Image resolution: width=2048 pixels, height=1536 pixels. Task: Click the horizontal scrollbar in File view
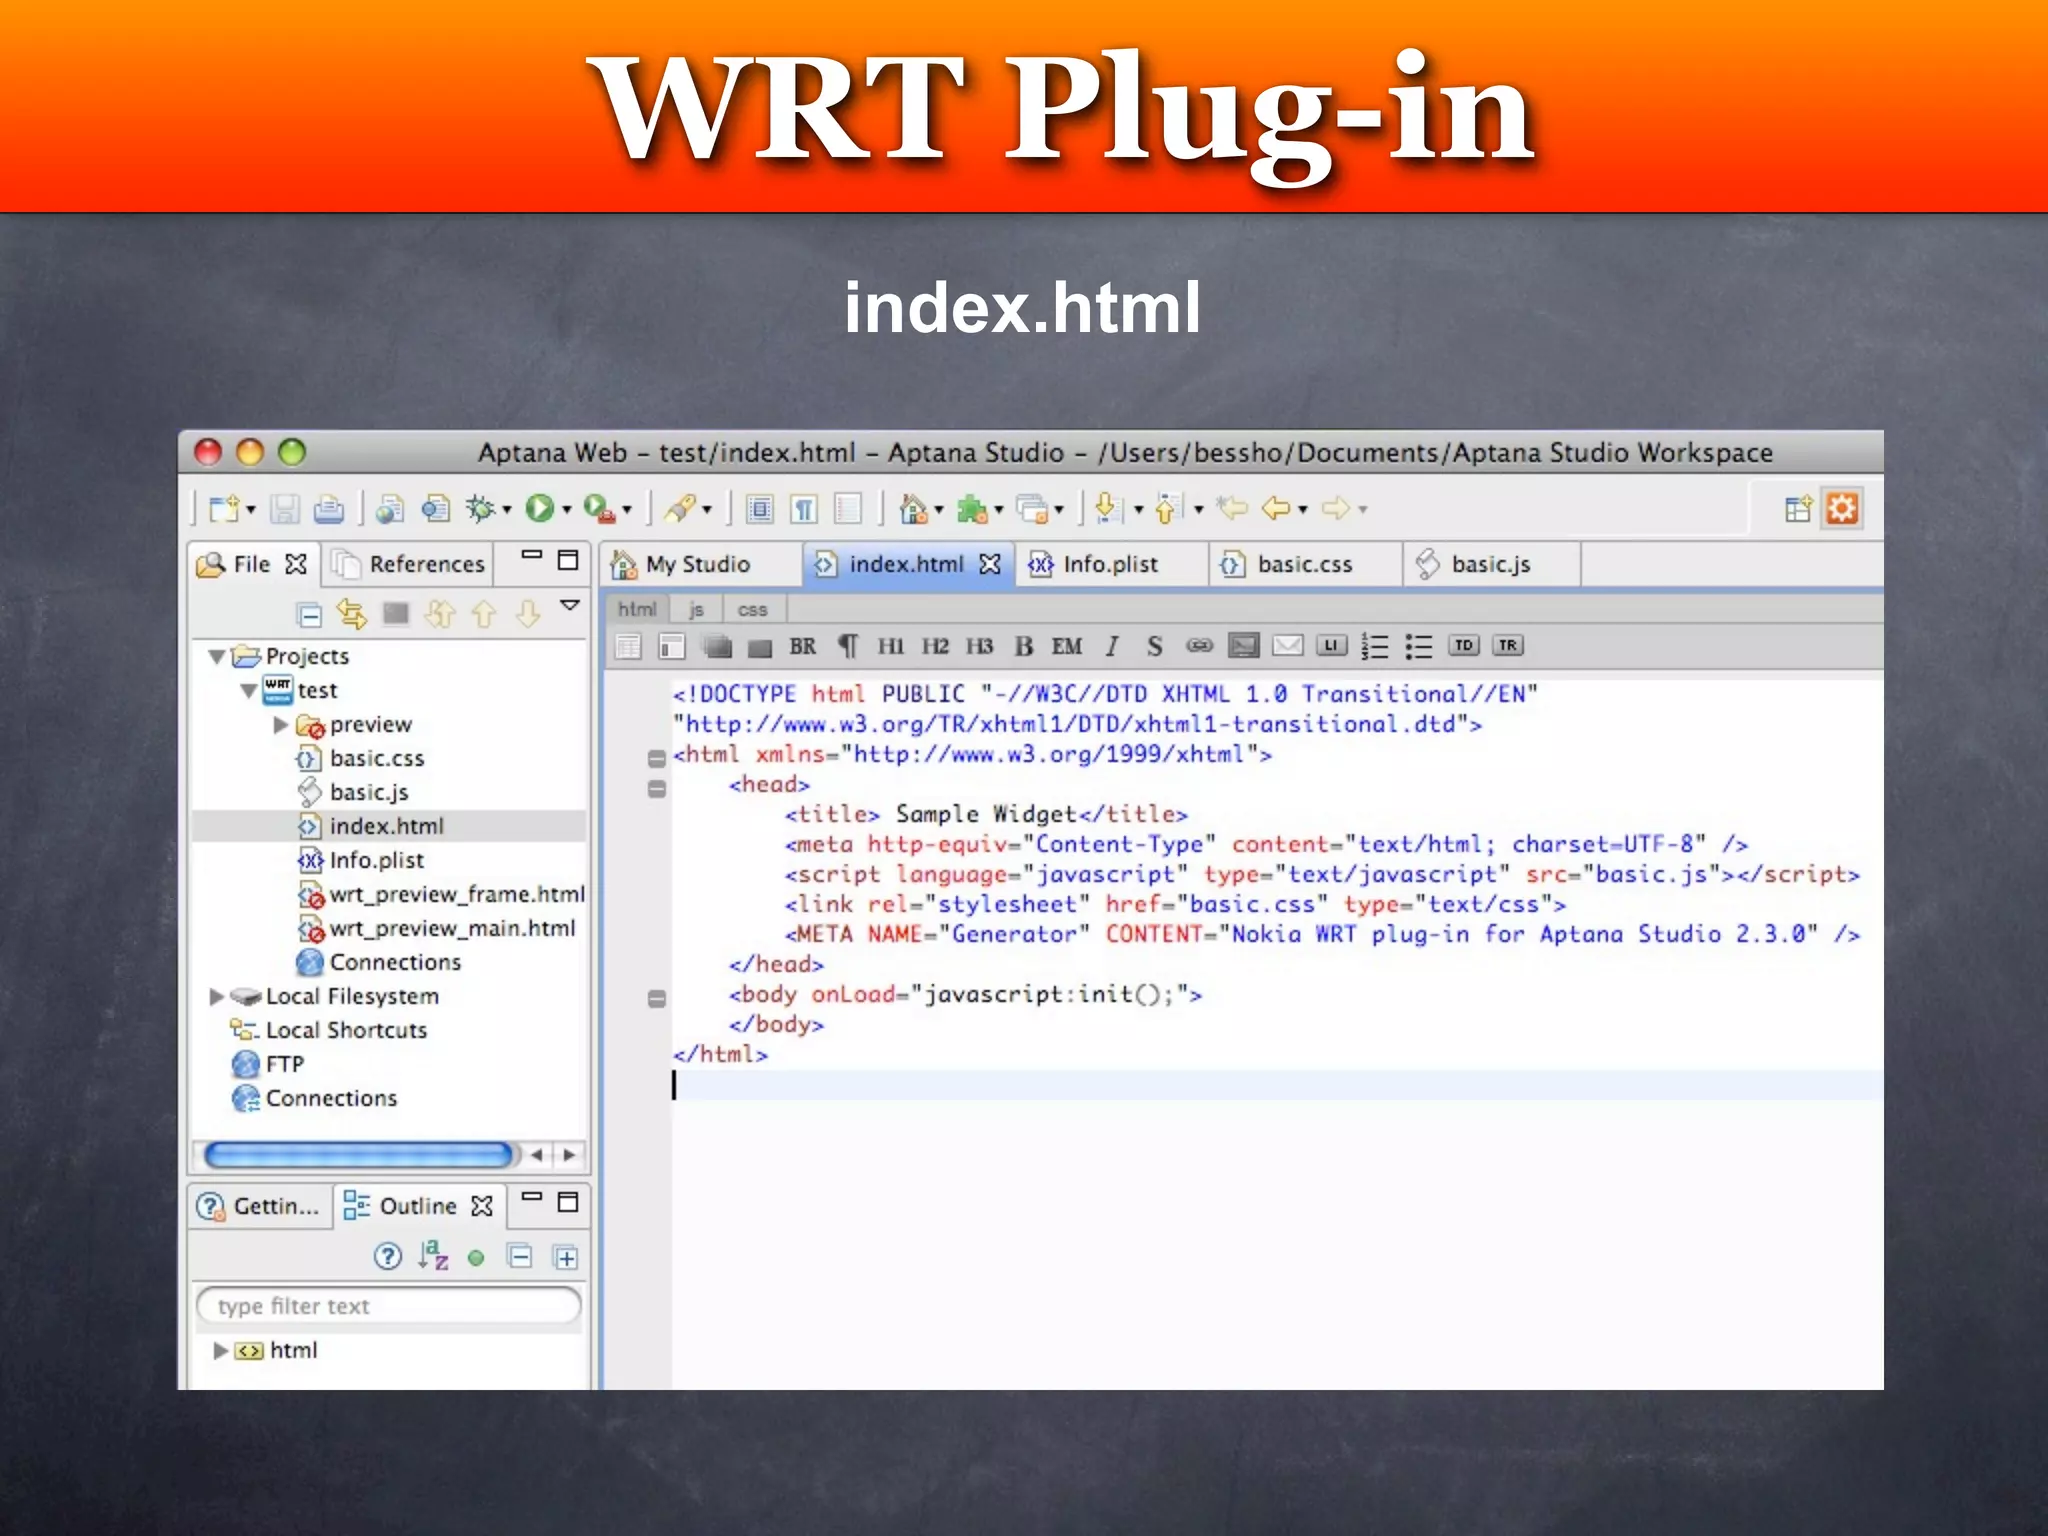click(359, 1155)
